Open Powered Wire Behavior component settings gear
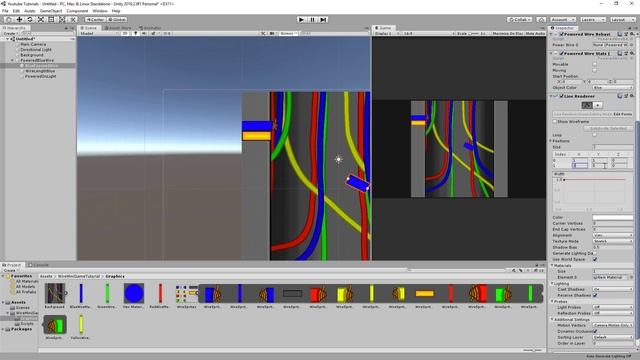 click(632, 34)
